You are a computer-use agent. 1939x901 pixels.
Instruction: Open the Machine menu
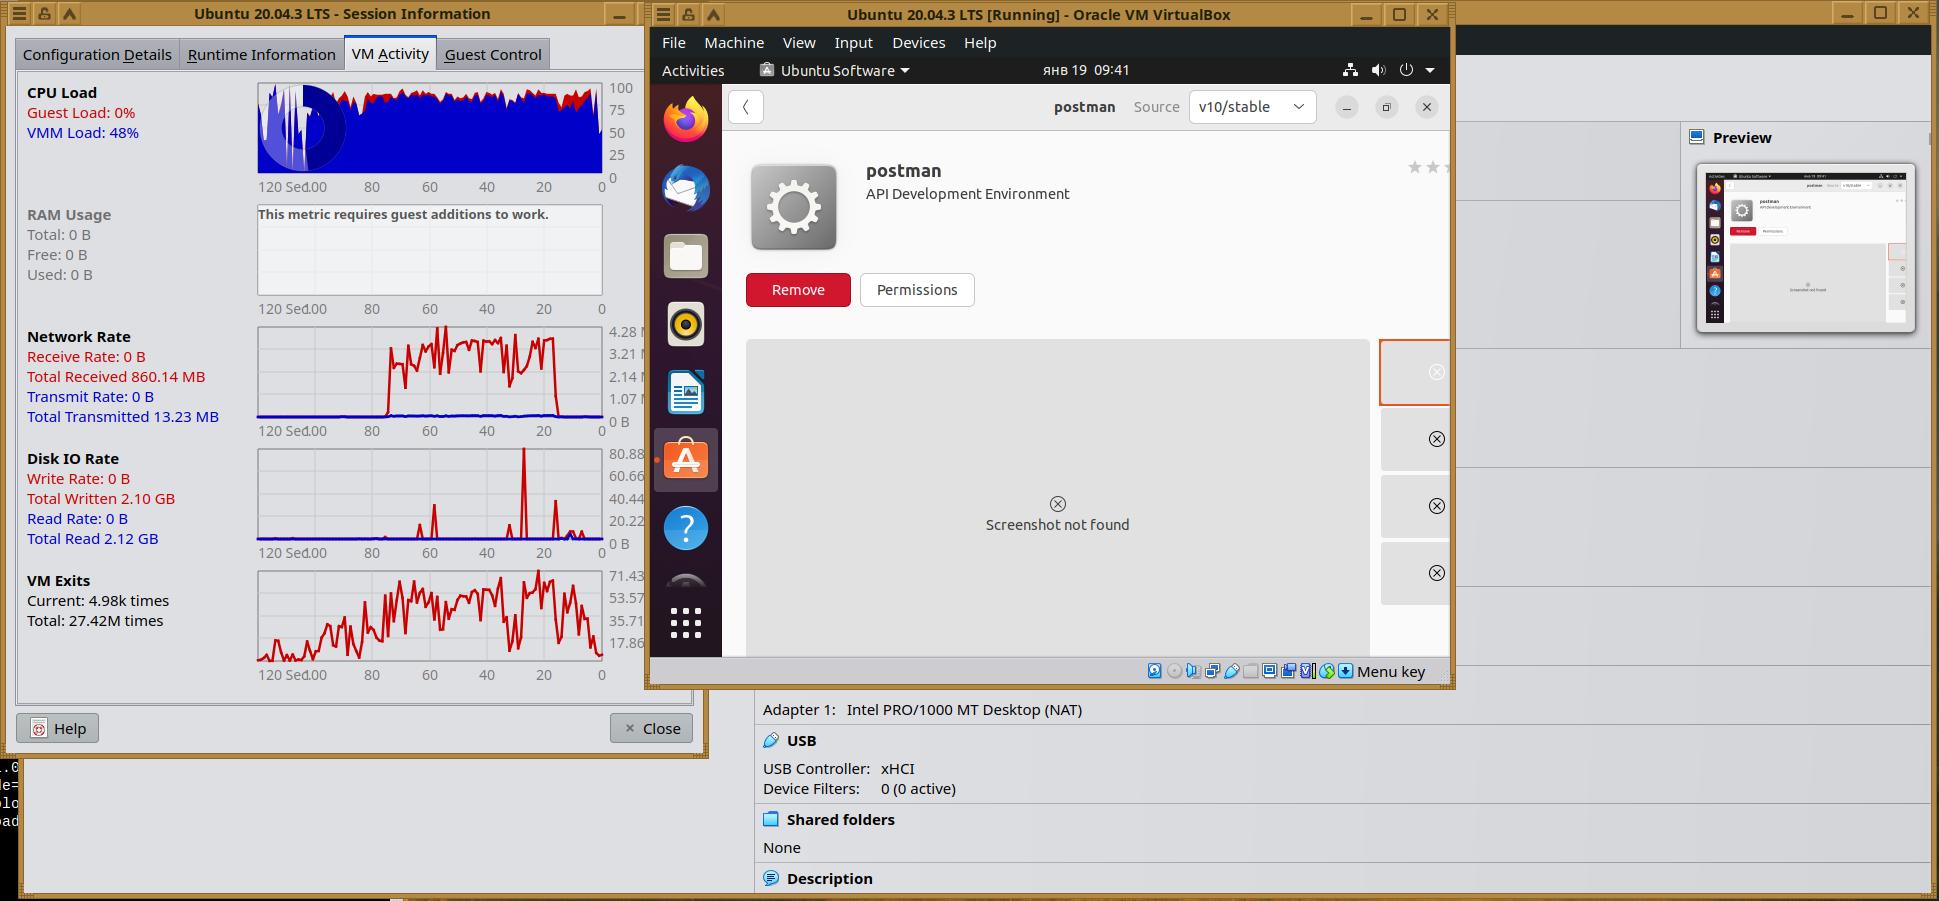pos(734,43)
